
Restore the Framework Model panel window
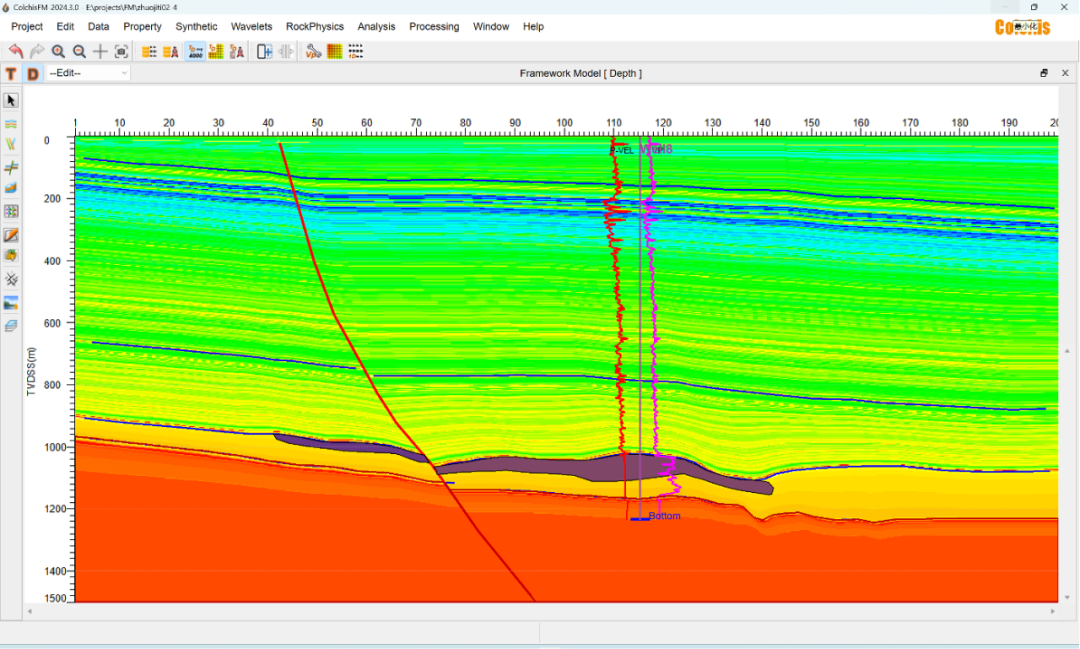point(1044,73)
